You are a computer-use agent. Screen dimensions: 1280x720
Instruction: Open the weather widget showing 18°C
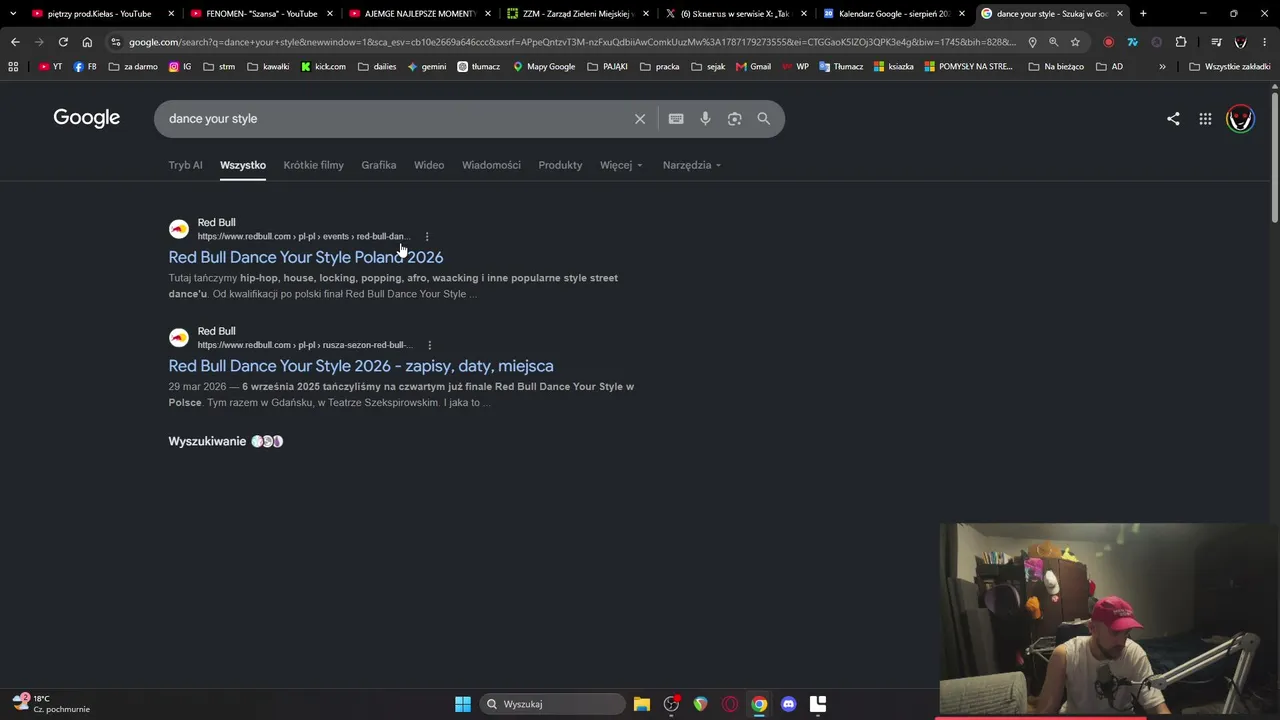52,704
